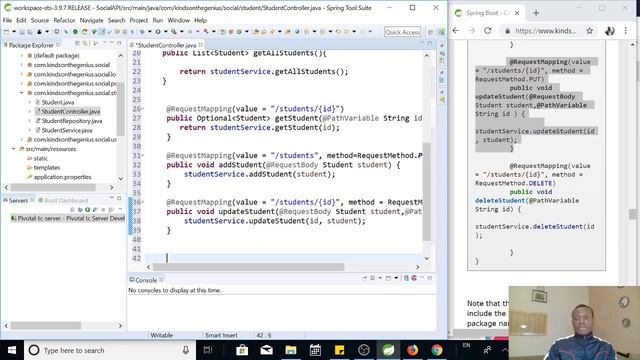Open the Window menu
The width and height of the screenshot is (640, 360).
tap(179, 20)
